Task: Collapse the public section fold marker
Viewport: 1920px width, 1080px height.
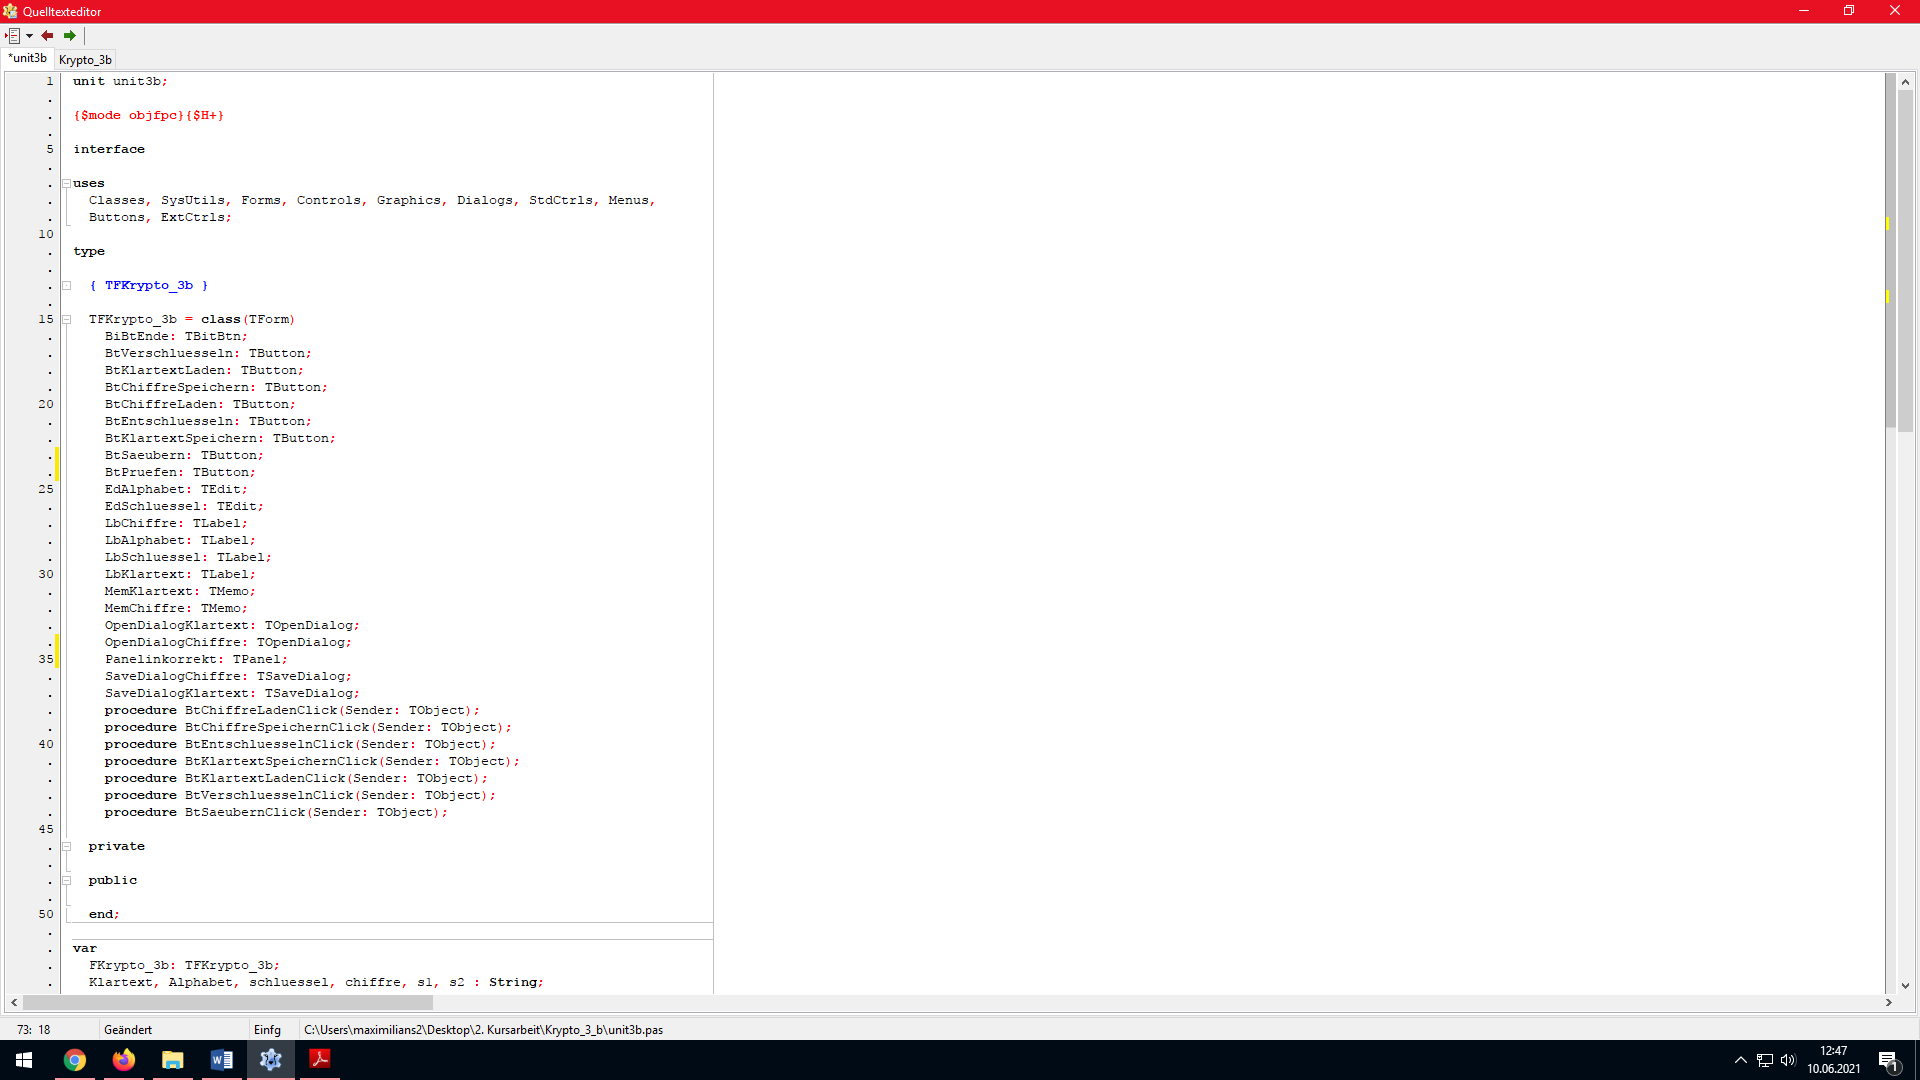Action: tap(67, 881)
